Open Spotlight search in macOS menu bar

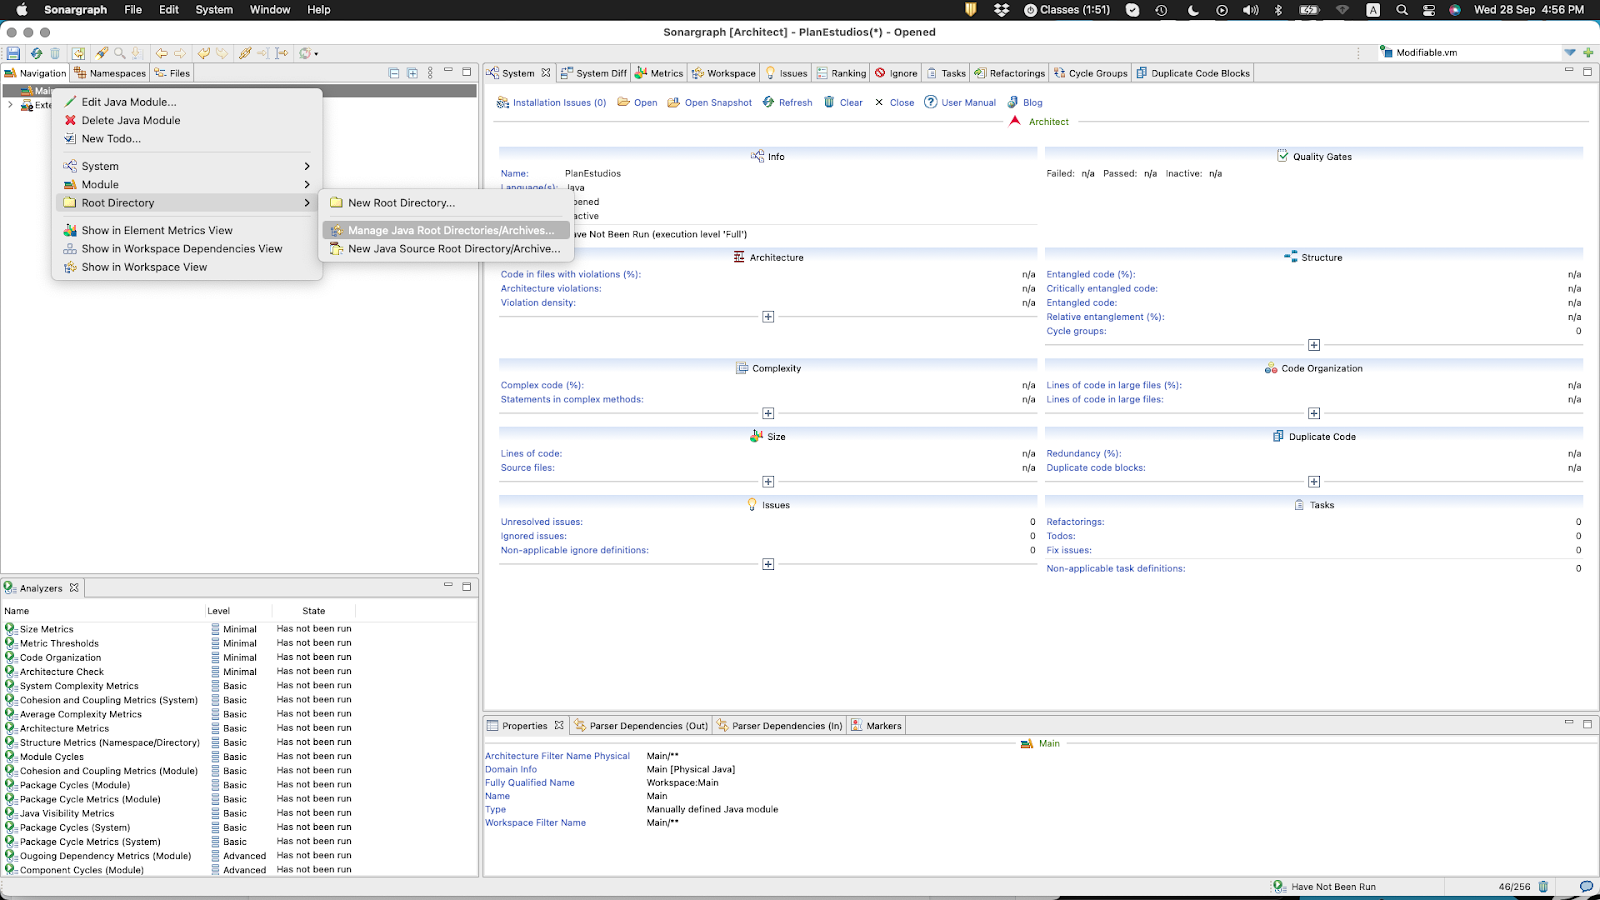1402,10
